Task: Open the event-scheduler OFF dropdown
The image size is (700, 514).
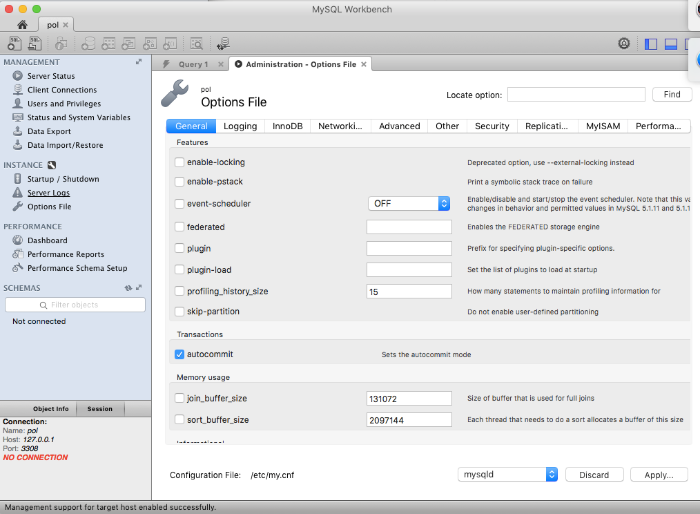Action: [409, 204]
